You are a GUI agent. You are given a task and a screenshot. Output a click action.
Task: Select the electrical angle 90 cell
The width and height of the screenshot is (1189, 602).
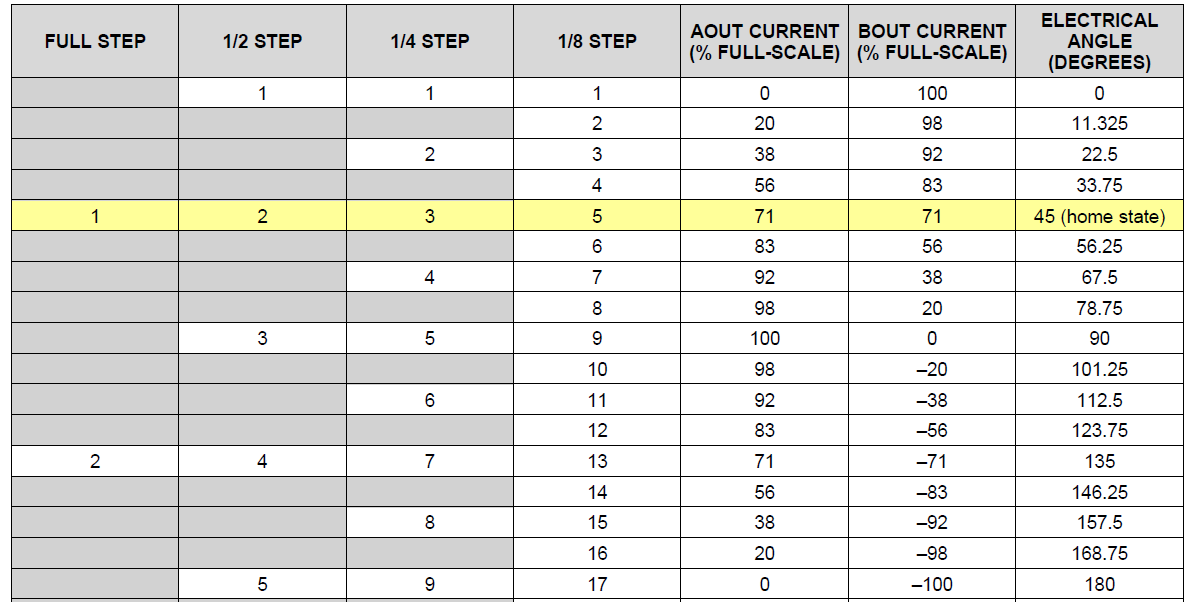tap(1100, 338)
